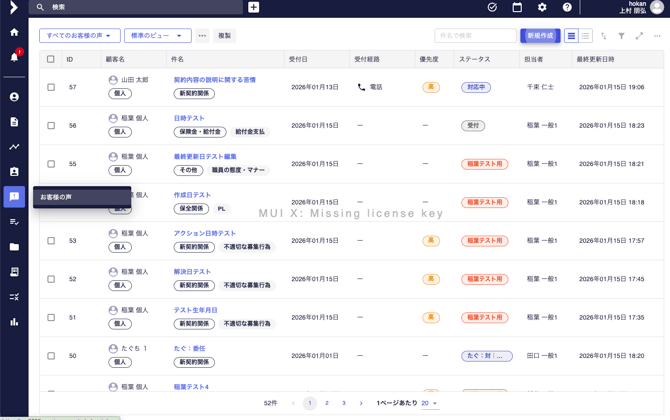Expand the すべてのお客様の声 dropdown
Image resolution: width=670 pixels, height=420 pixels.
(80, 36)
